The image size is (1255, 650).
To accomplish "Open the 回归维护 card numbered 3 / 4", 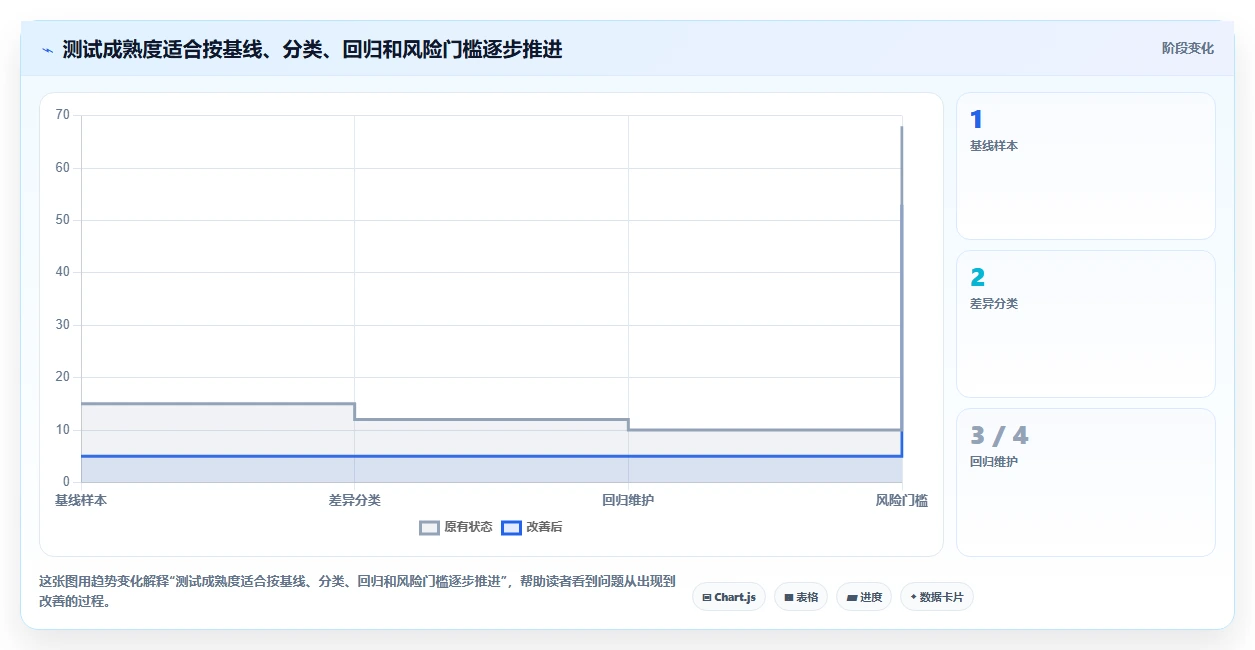I will tap(1086, 482).
